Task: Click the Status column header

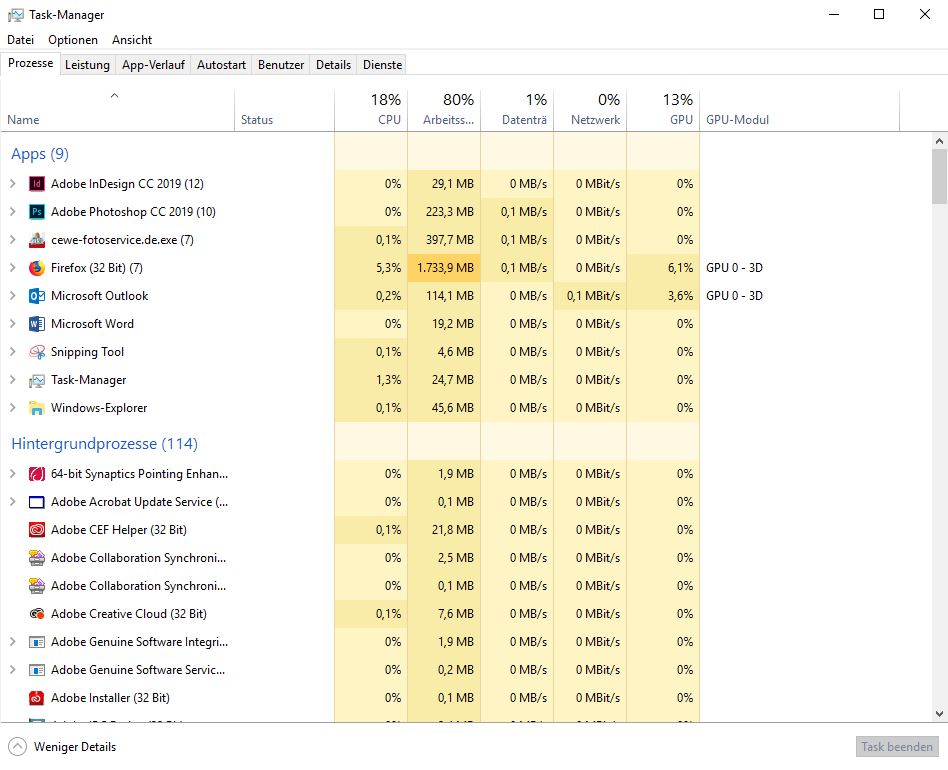Action: pos(284,111)
